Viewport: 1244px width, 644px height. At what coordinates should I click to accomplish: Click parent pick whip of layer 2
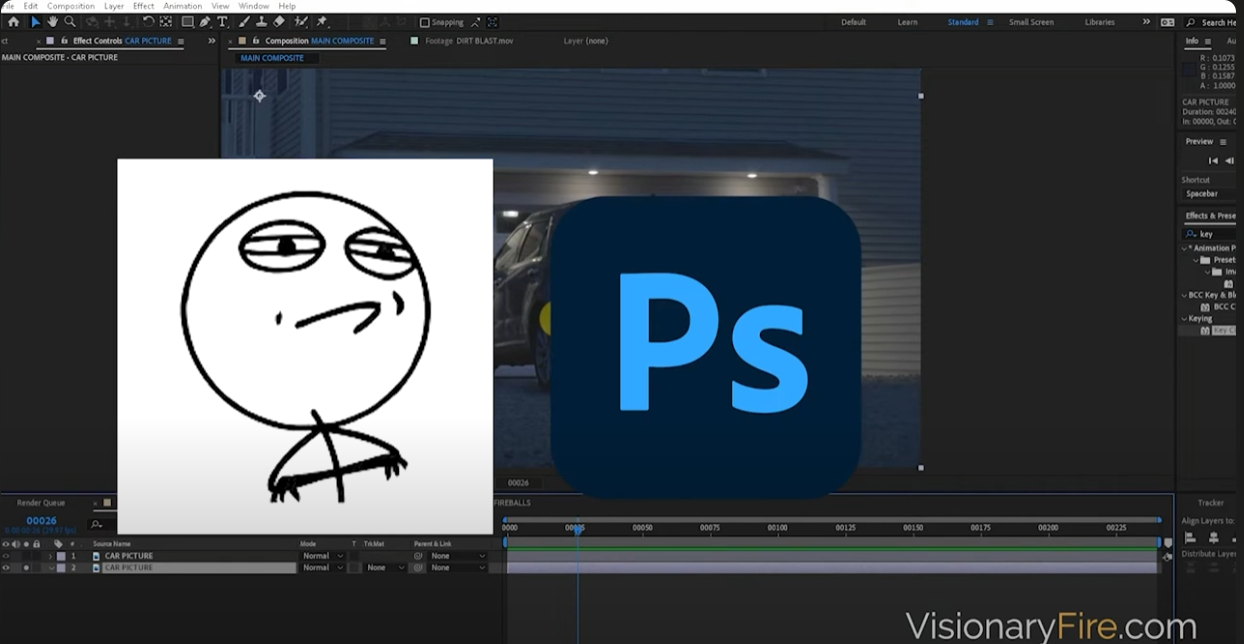pos(418,567)
